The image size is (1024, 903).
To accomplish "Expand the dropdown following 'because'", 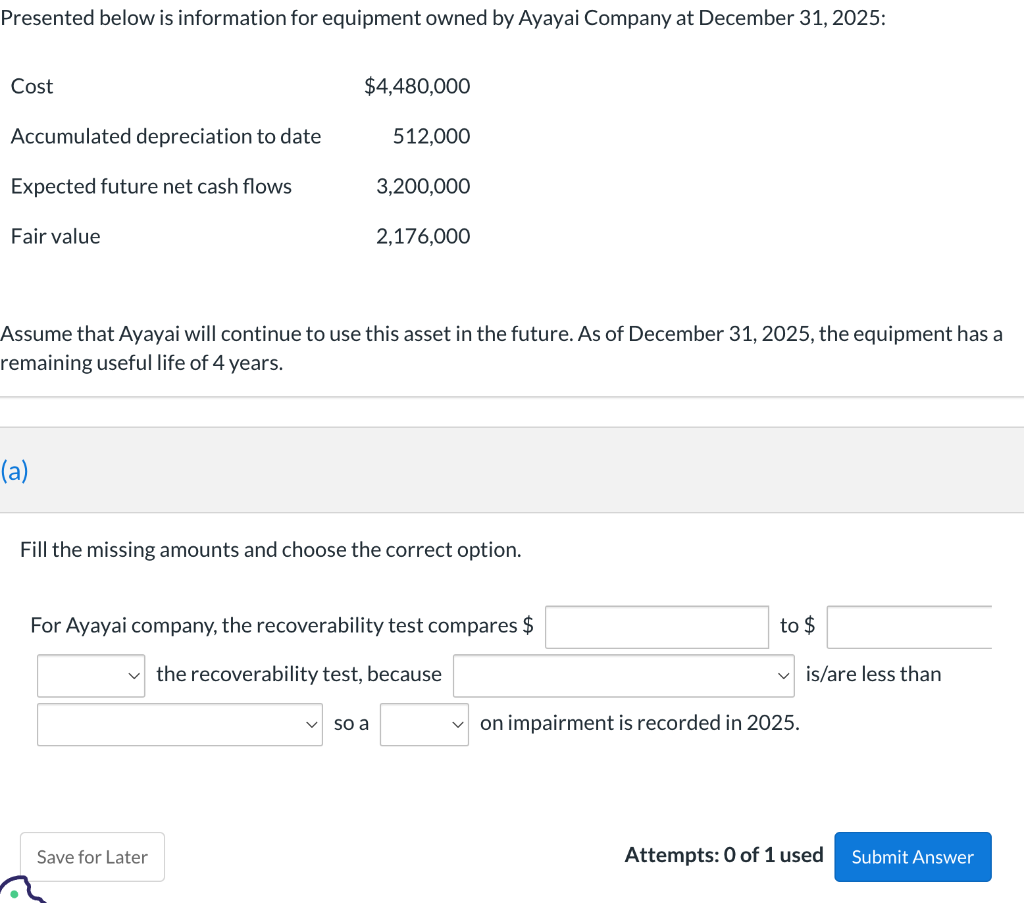I will (624, 675).
